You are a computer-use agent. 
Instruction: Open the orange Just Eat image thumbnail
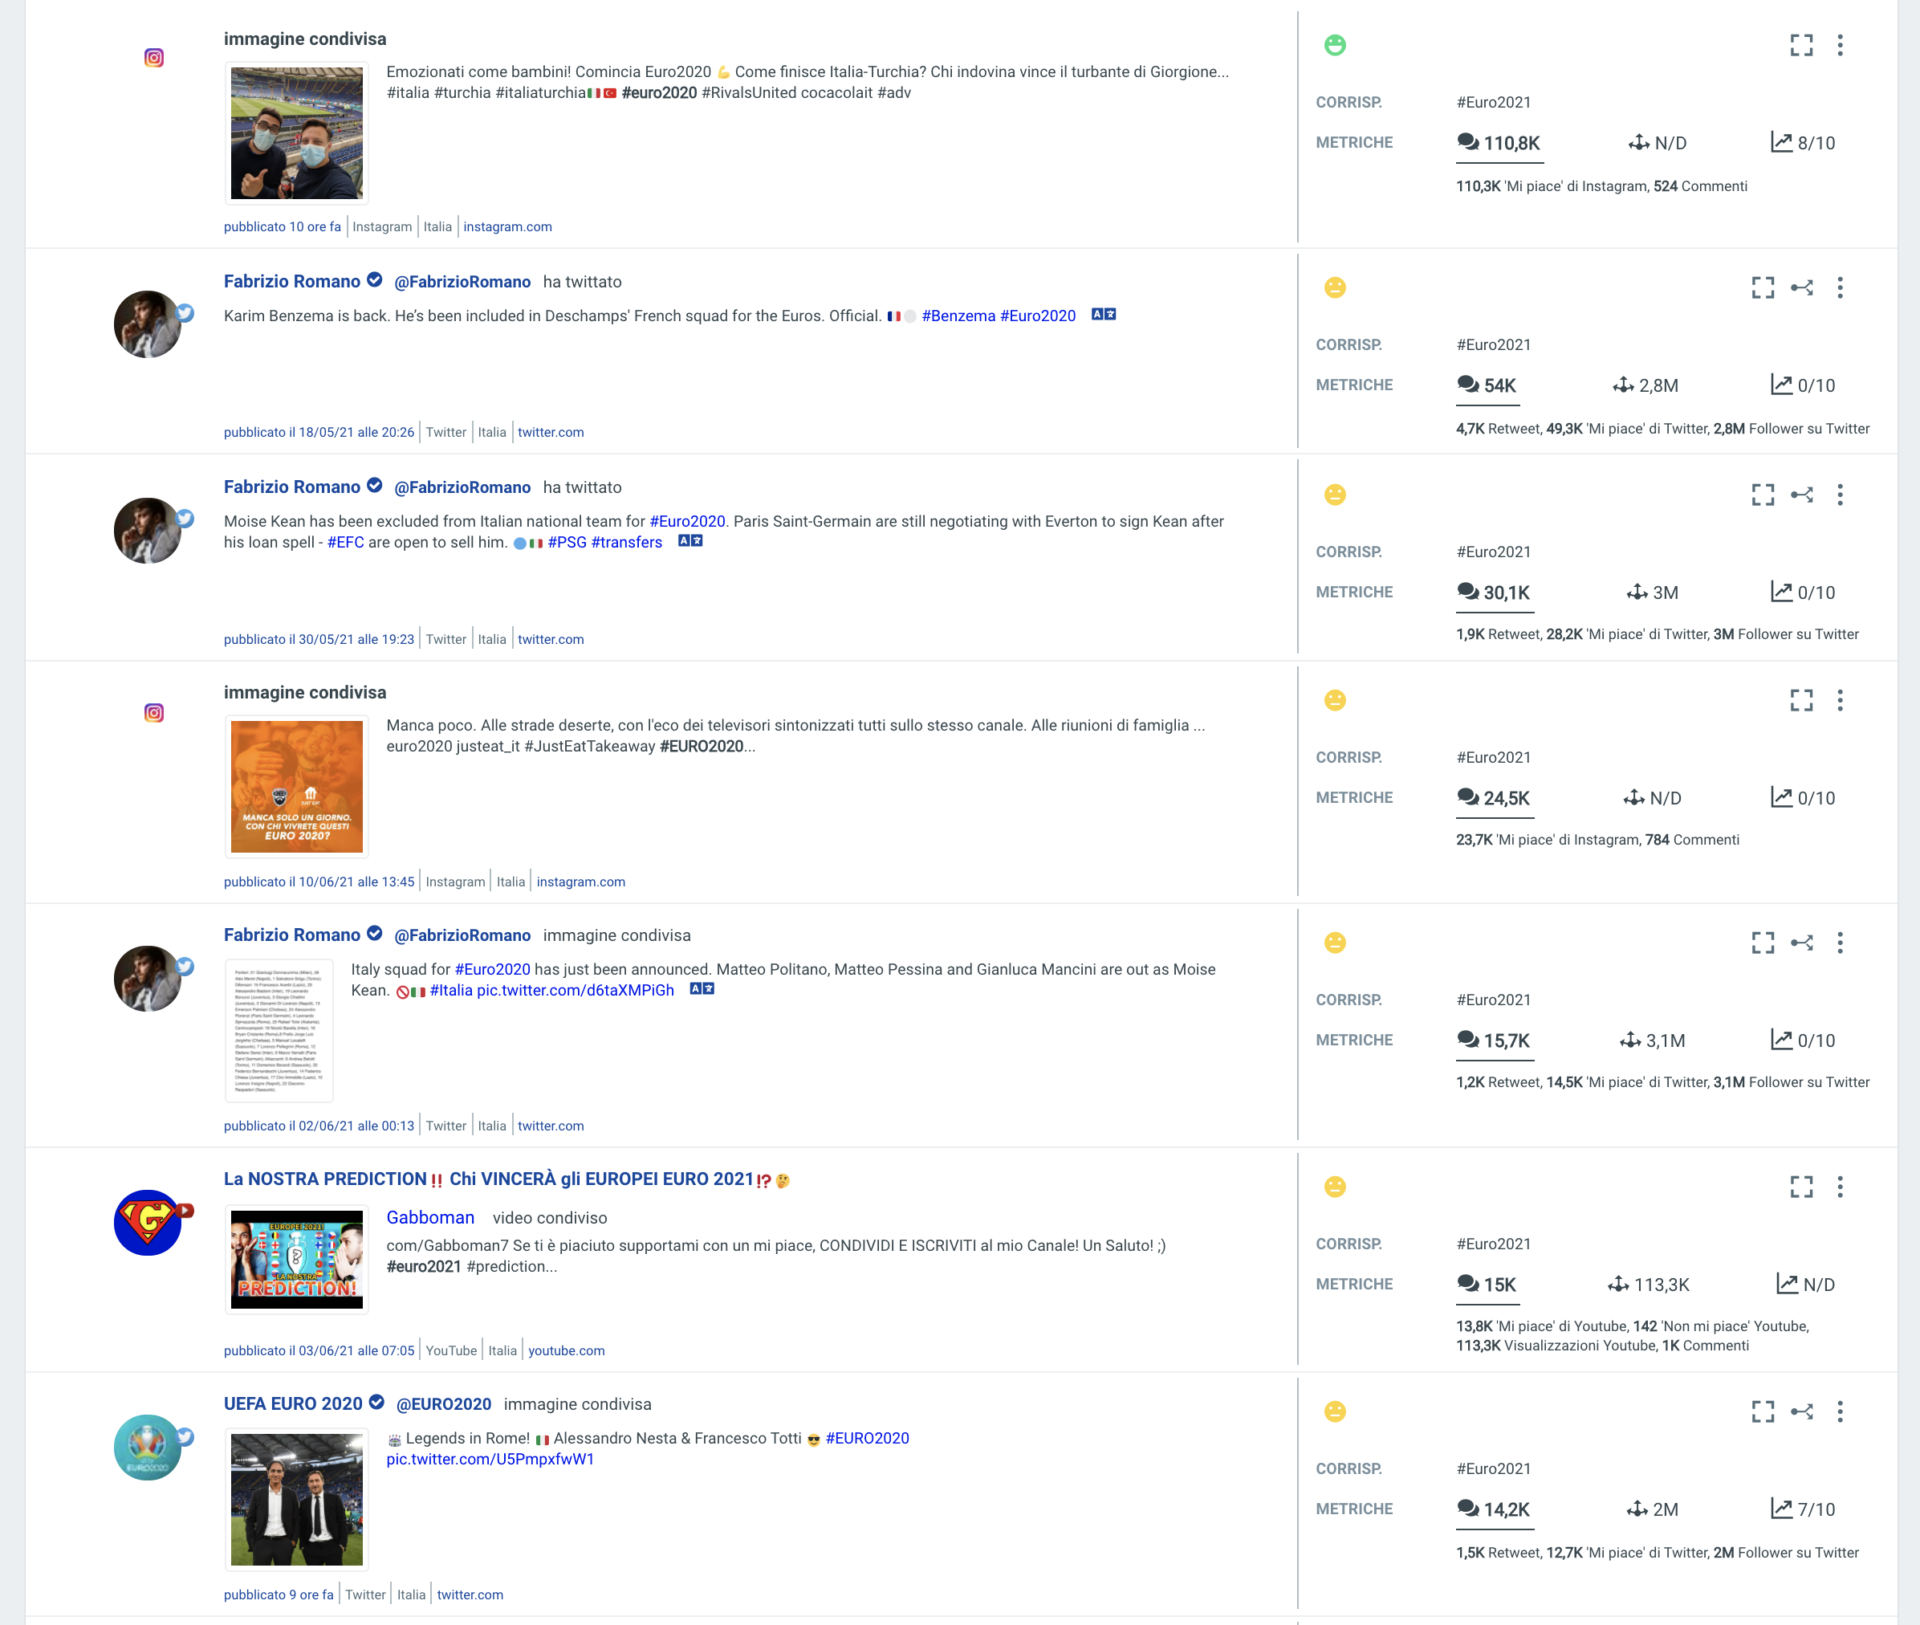click(297, 787)
